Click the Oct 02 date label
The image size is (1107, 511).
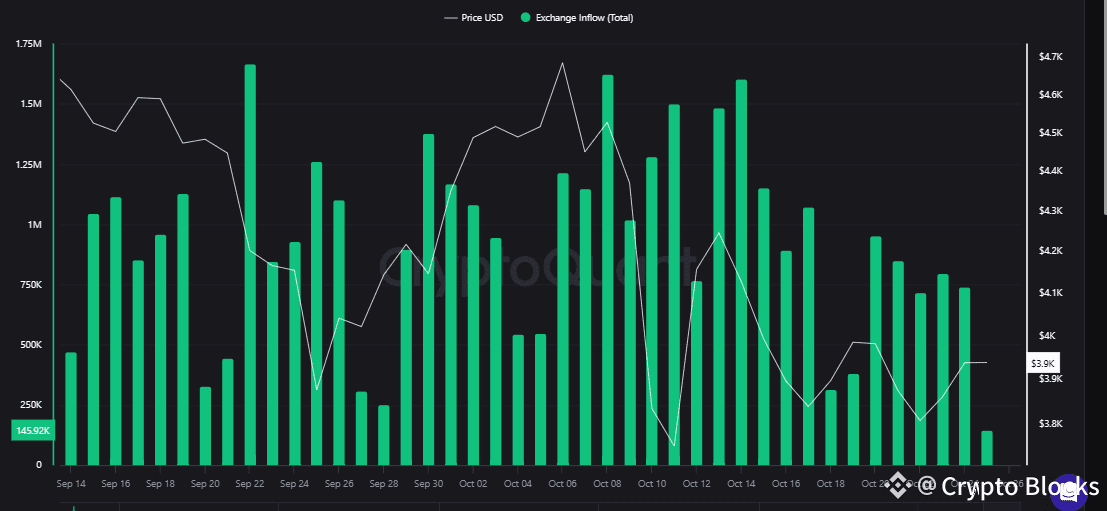click(473, 484)
